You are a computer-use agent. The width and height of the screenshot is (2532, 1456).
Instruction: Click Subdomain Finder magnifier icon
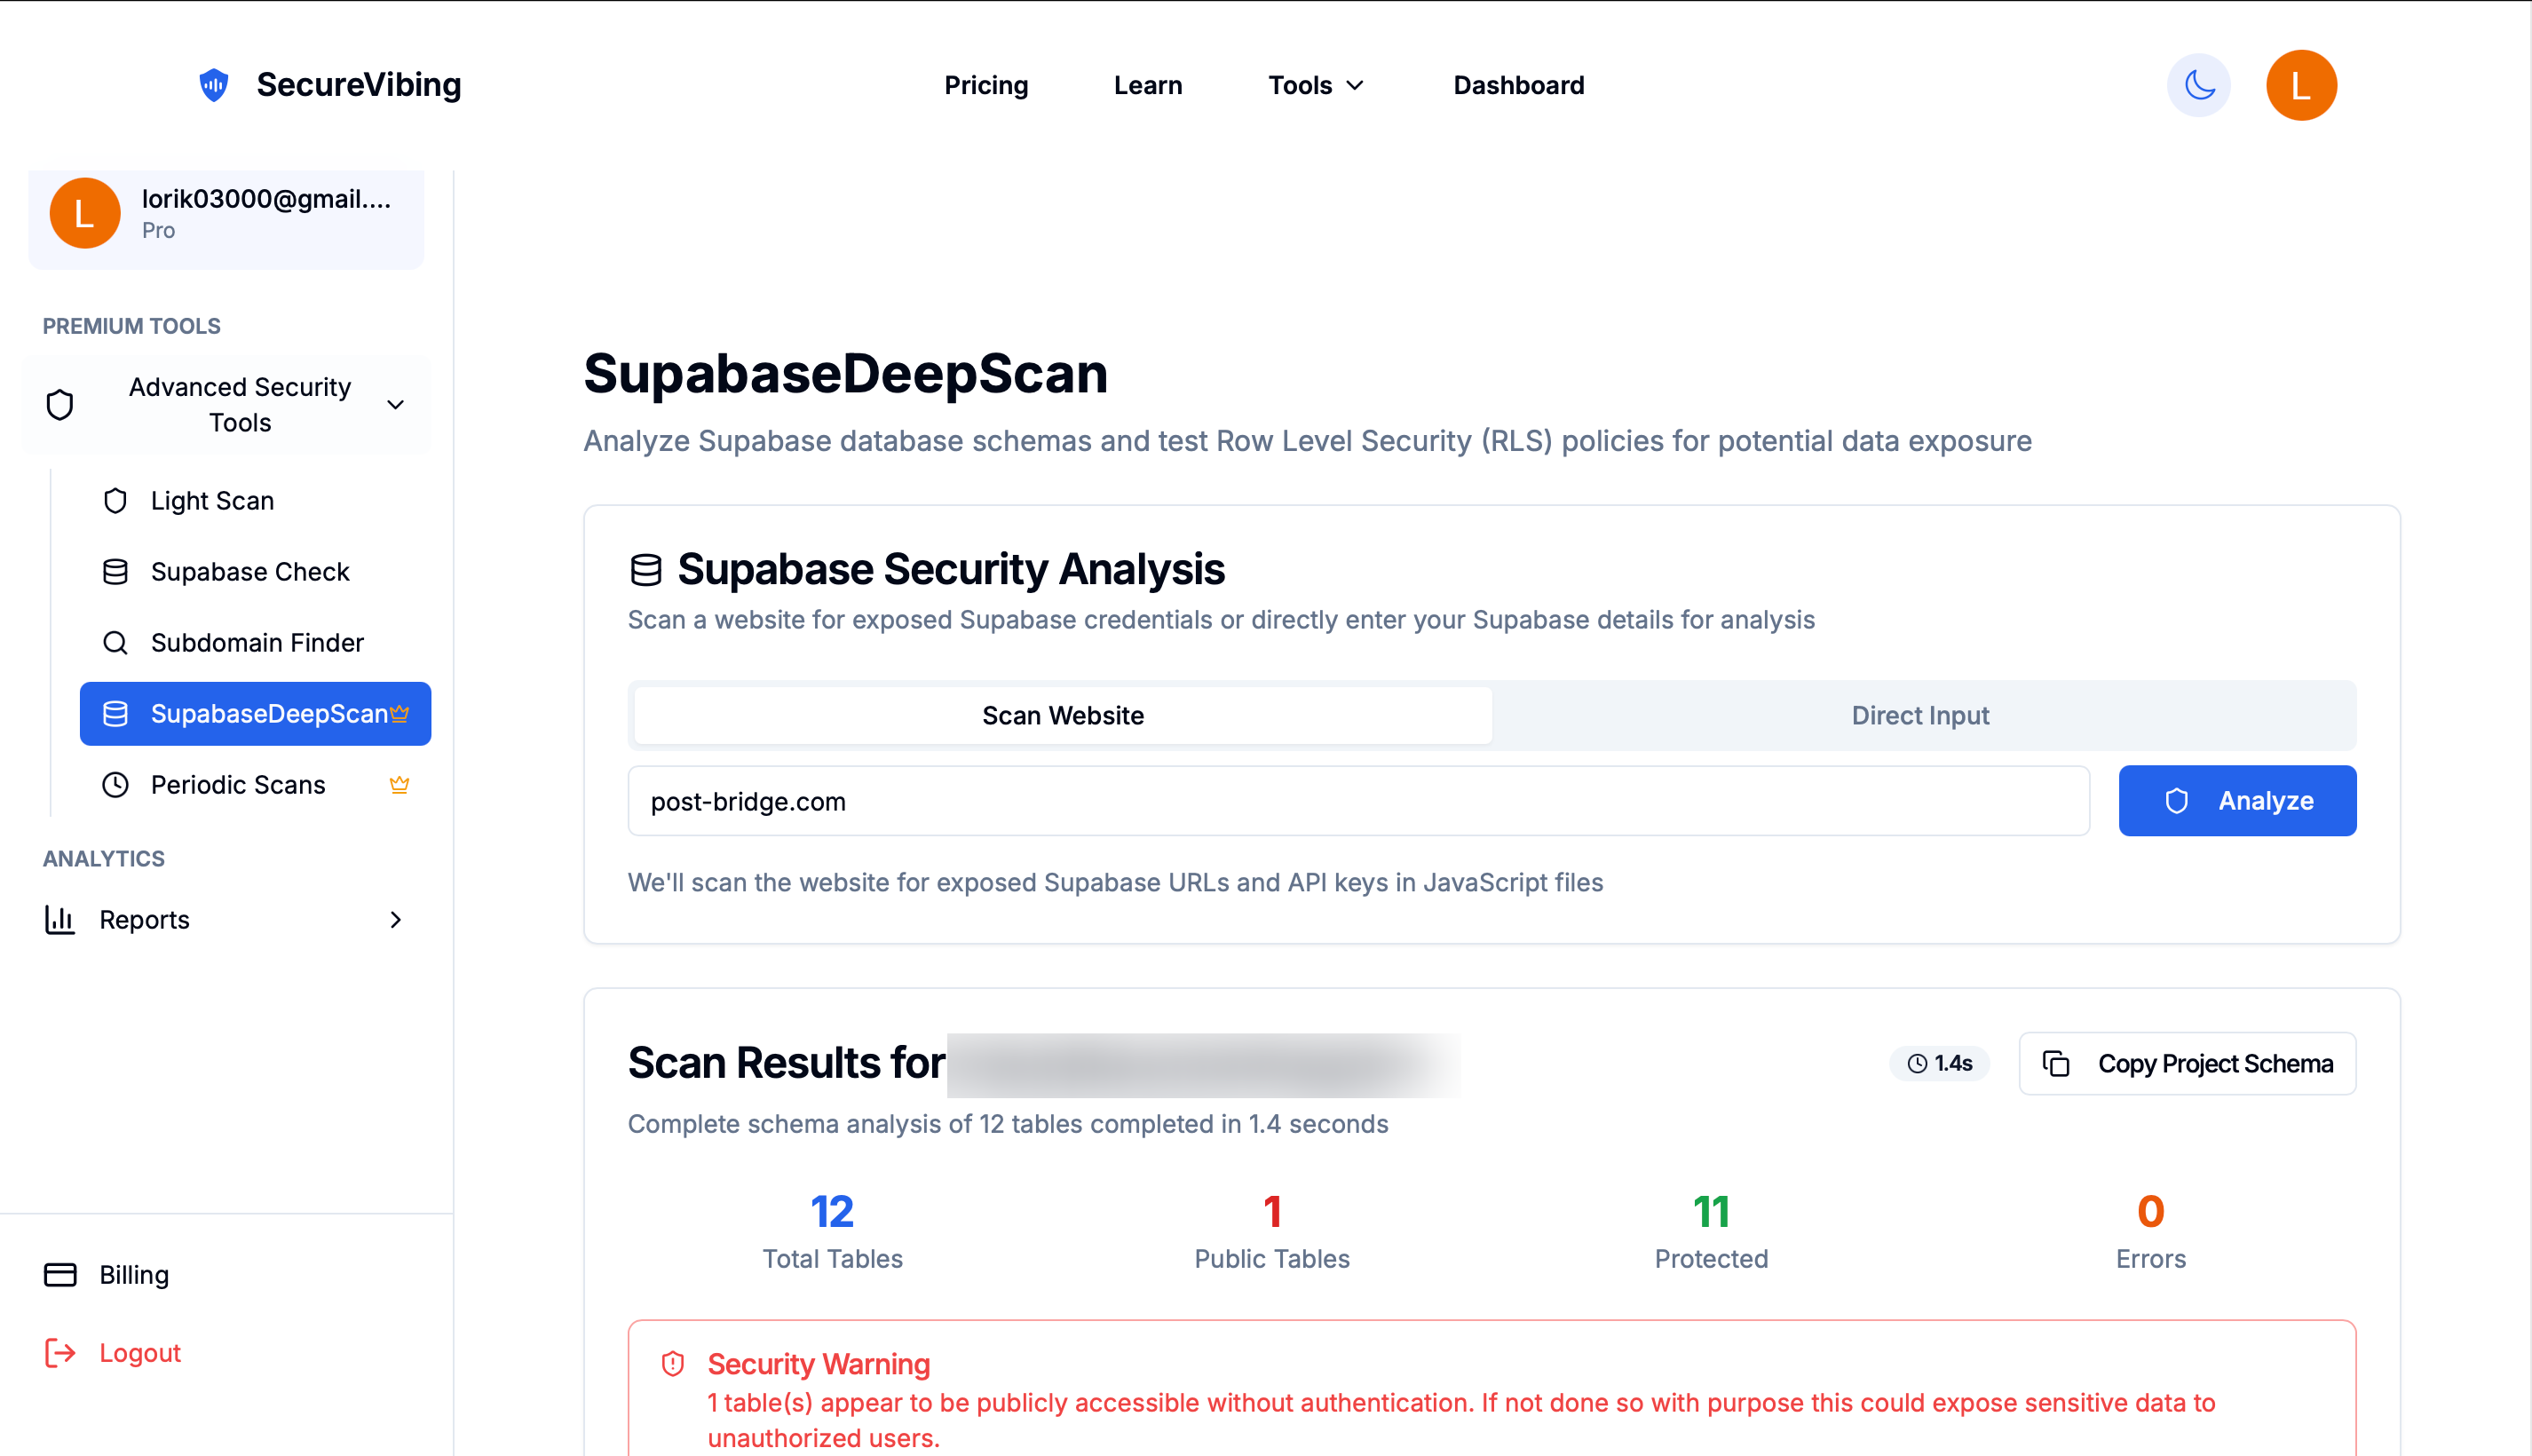[115, 642]
